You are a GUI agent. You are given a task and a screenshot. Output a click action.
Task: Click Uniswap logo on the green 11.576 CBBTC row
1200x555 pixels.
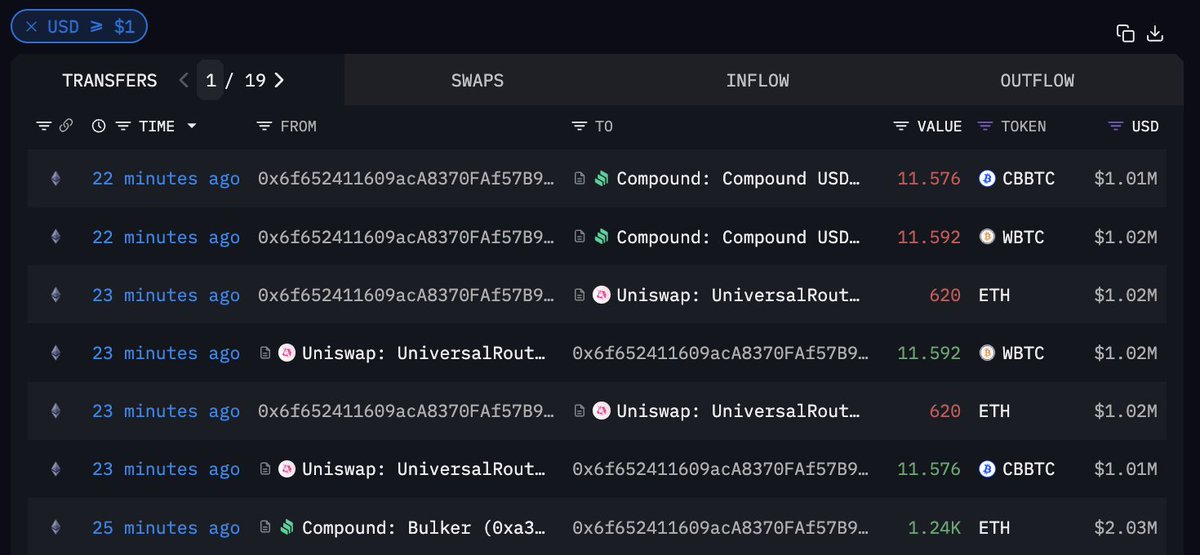[286, 469]
